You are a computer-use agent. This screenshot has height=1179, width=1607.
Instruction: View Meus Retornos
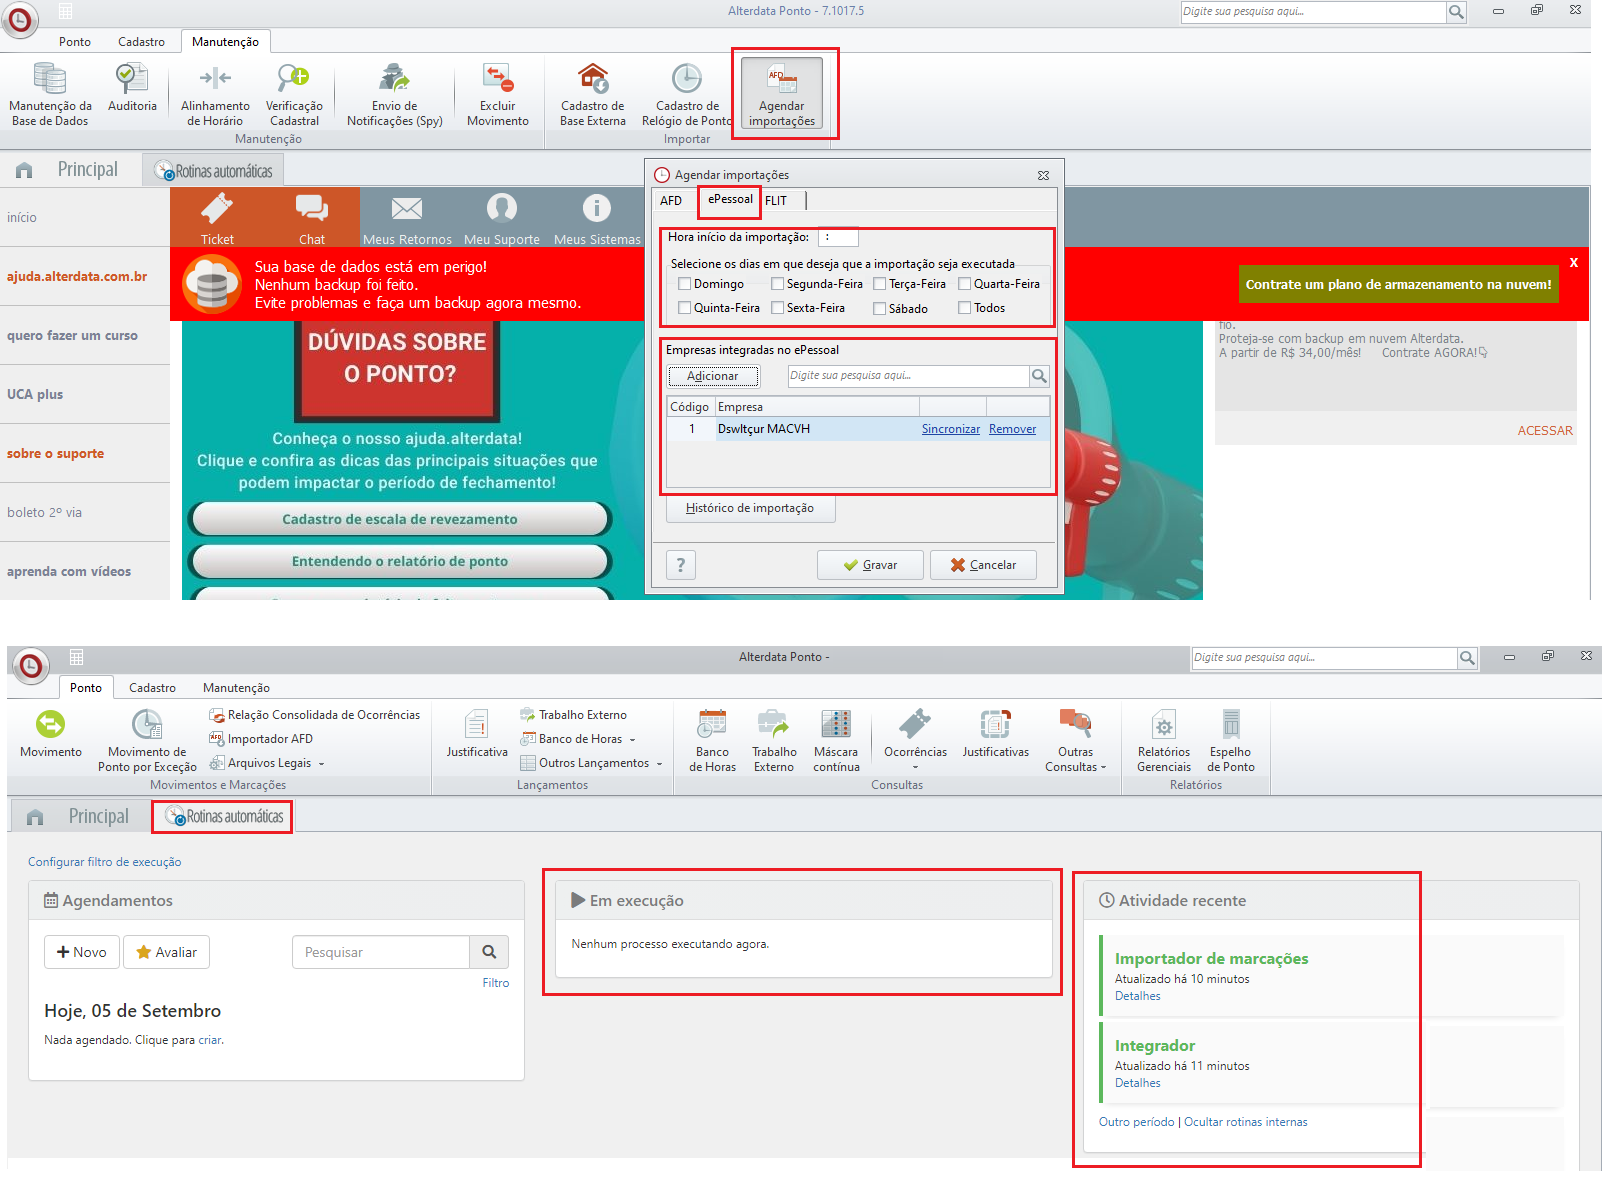coord(407,218)
